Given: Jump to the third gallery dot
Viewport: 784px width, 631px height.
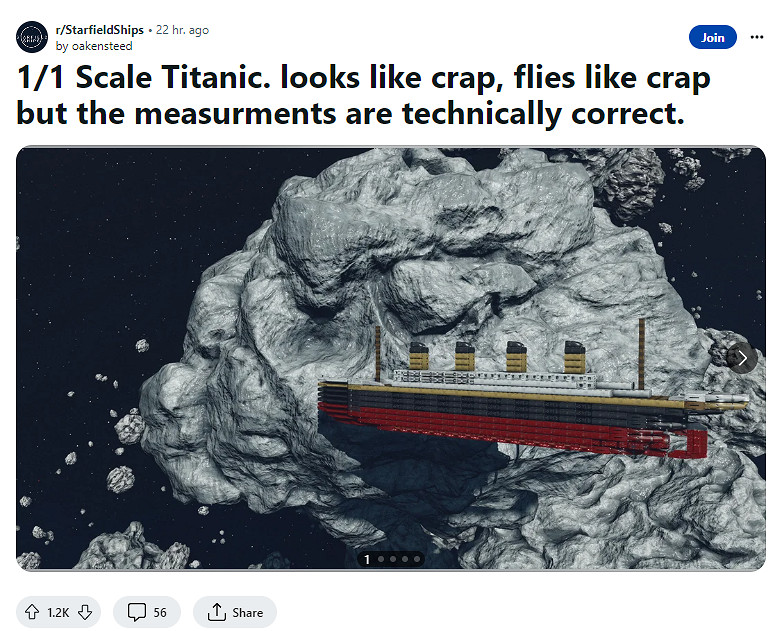Looking at the screenshot, I should pos(392,559).
